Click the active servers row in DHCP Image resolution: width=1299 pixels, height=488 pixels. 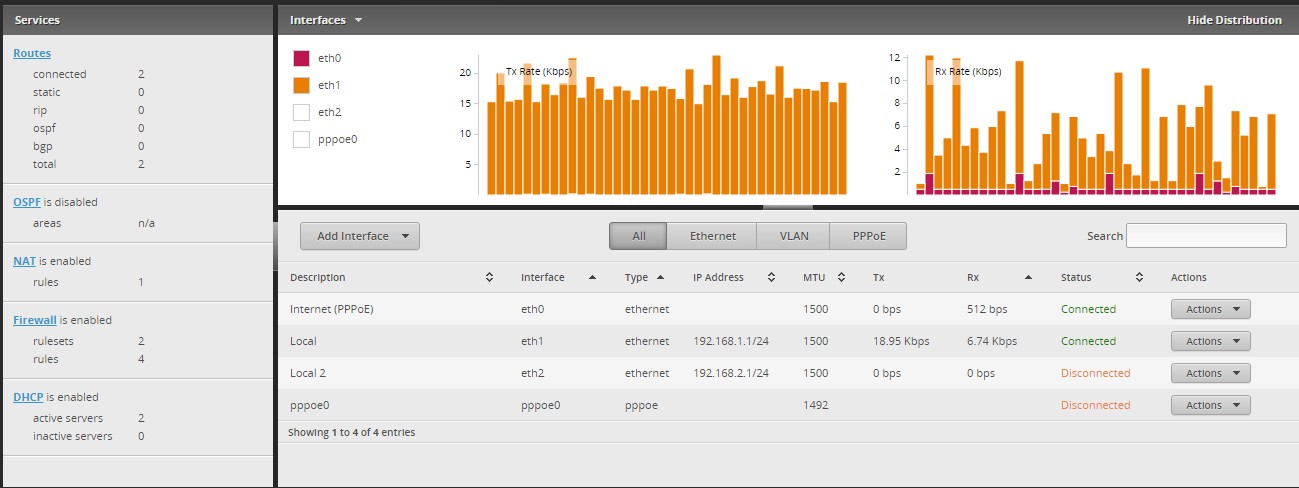tap(88, 418)
